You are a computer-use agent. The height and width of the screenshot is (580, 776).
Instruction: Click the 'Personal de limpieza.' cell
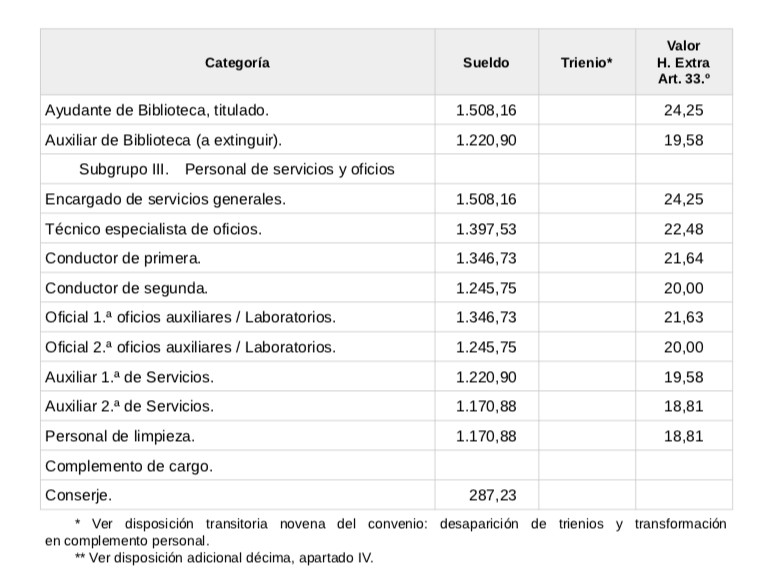coord(120,436)
